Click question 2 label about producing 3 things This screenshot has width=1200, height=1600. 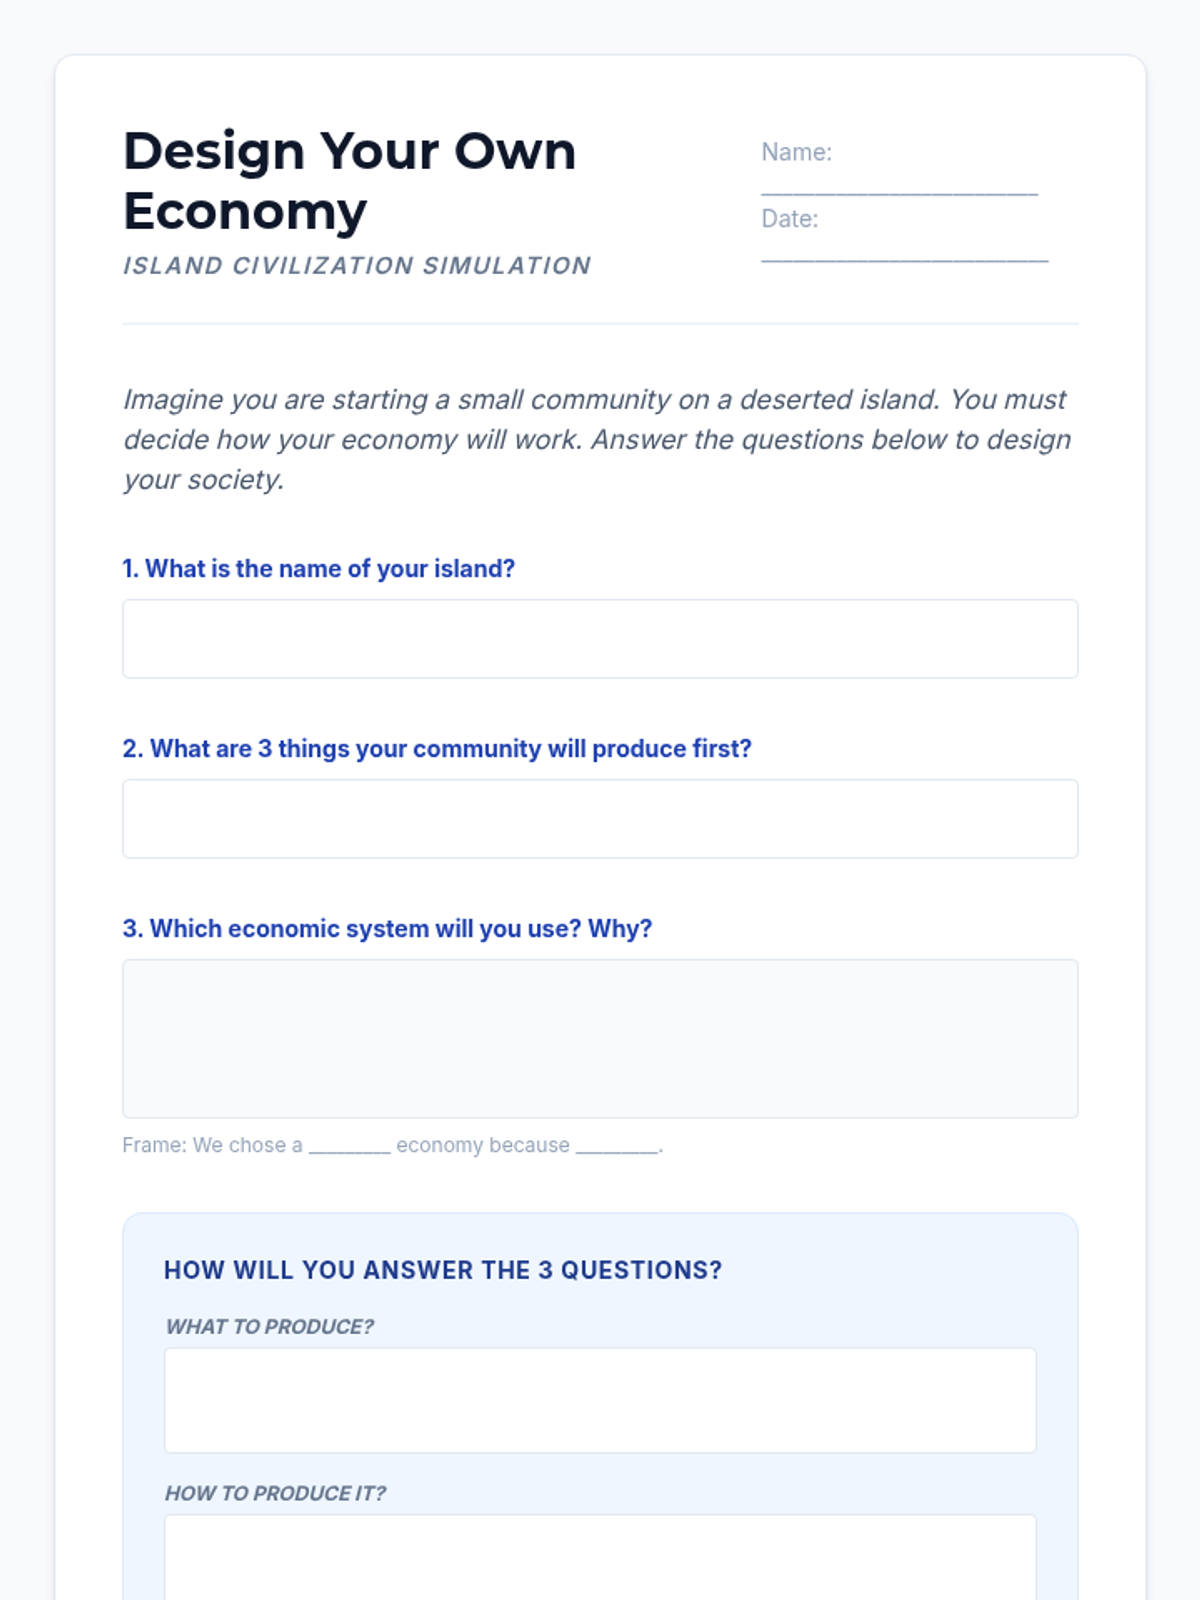pos(437,749)
